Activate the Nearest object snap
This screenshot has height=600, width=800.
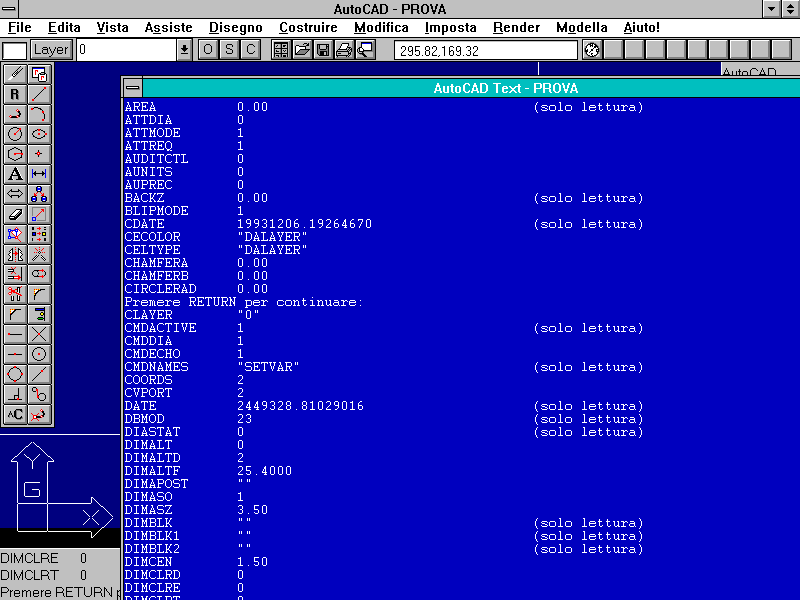pos(39,374)
